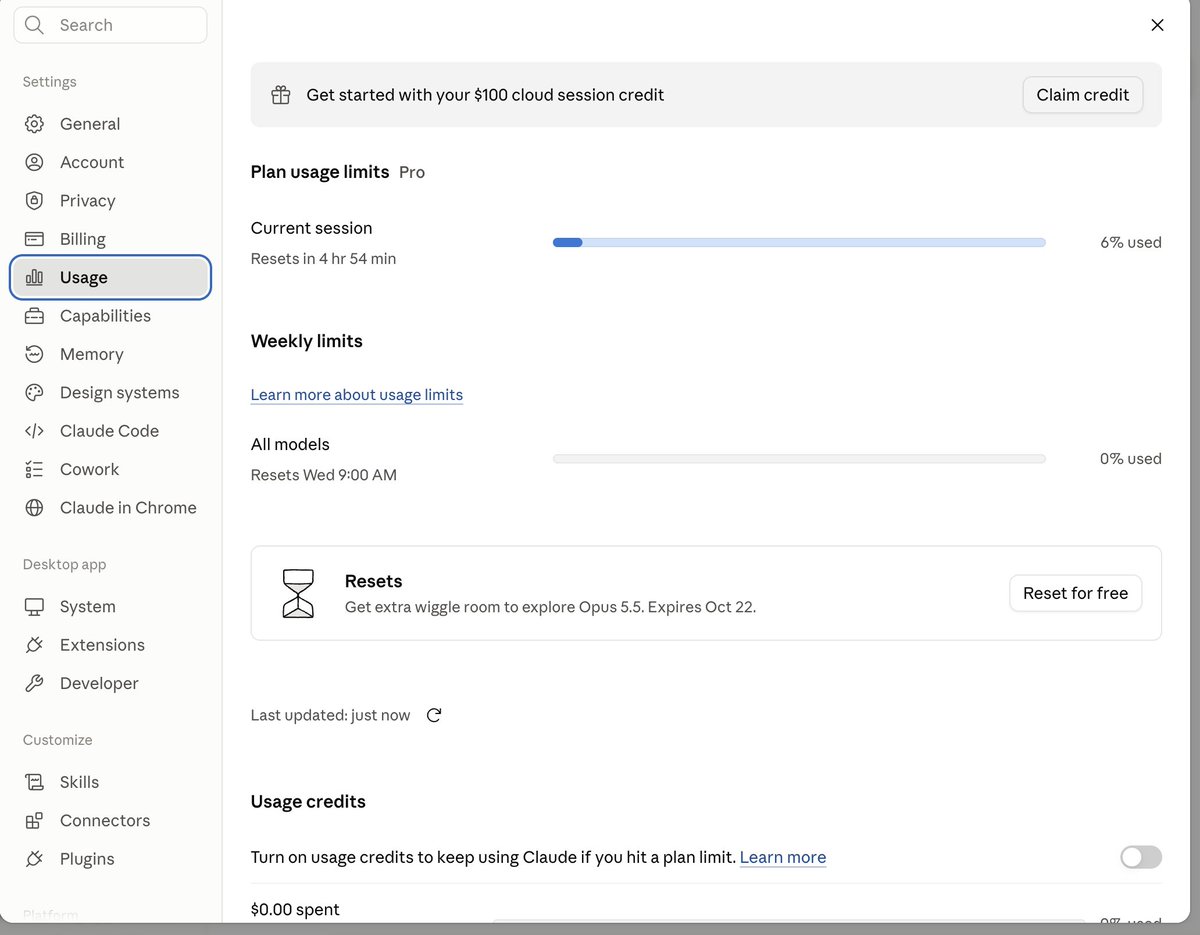Click the Usage bar chart icon
The height and width of the screenshot is (935, 1200).
coord(34,278)
